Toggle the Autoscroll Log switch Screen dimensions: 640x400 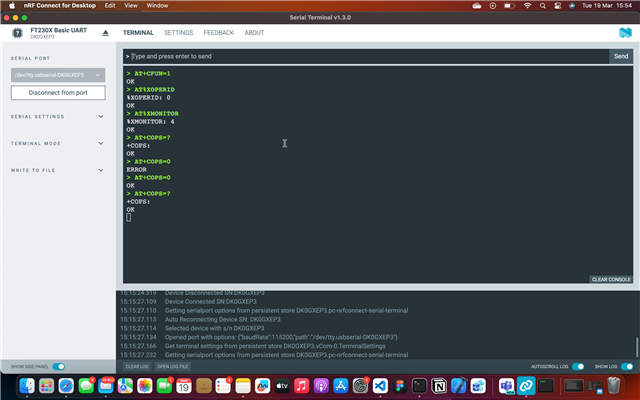(x=578, y=367)
